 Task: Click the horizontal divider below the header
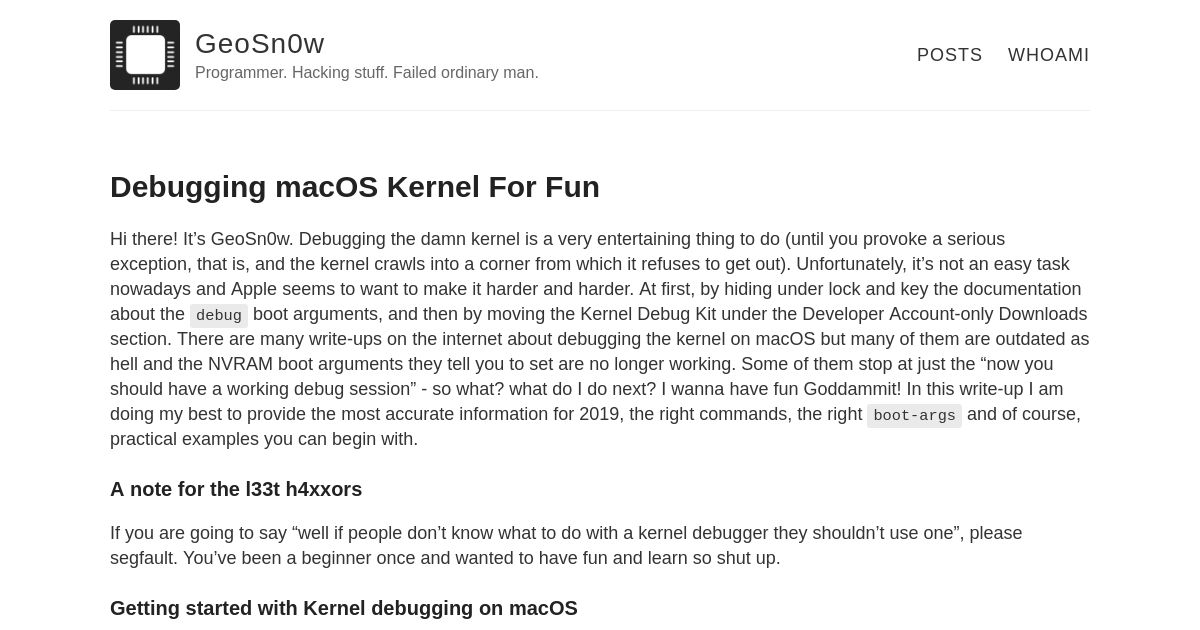(600, 110)
